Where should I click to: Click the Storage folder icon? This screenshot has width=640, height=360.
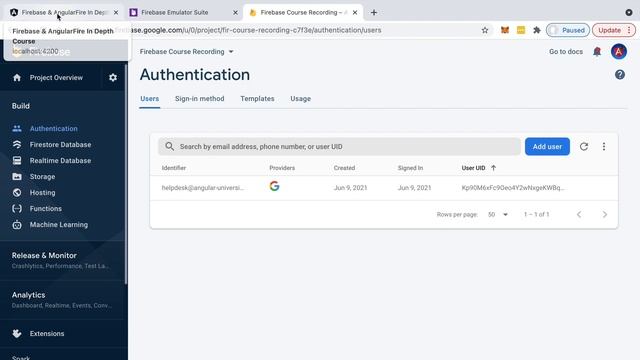tap(17, 176)
